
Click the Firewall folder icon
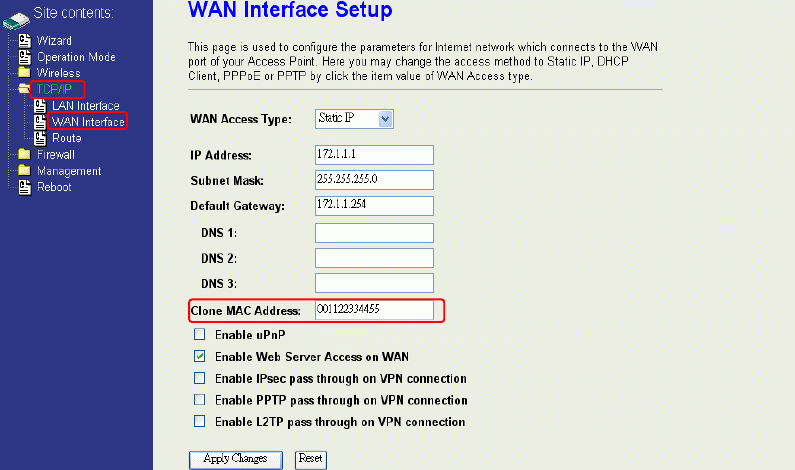point(24,154)
